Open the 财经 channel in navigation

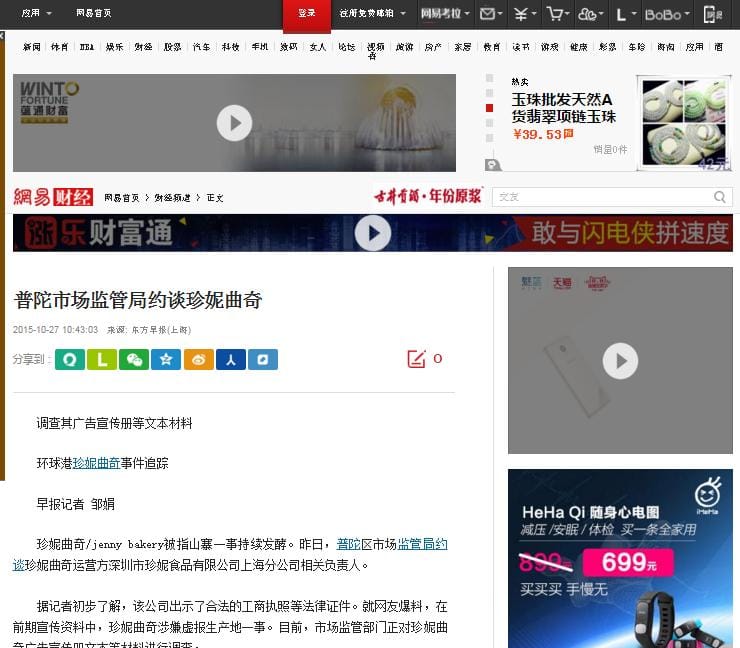(144, 47)
